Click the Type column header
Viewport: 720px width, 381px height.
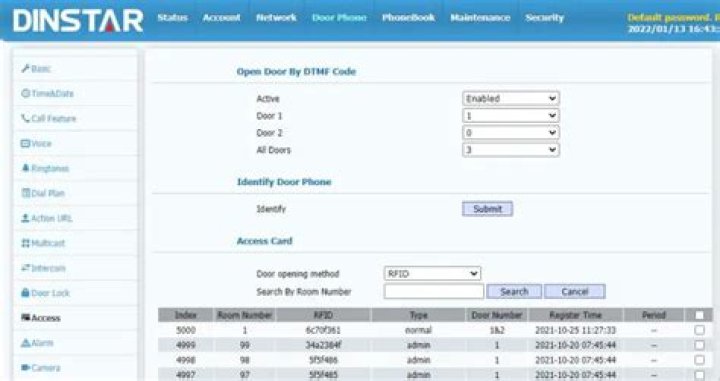tap(418, 315)
